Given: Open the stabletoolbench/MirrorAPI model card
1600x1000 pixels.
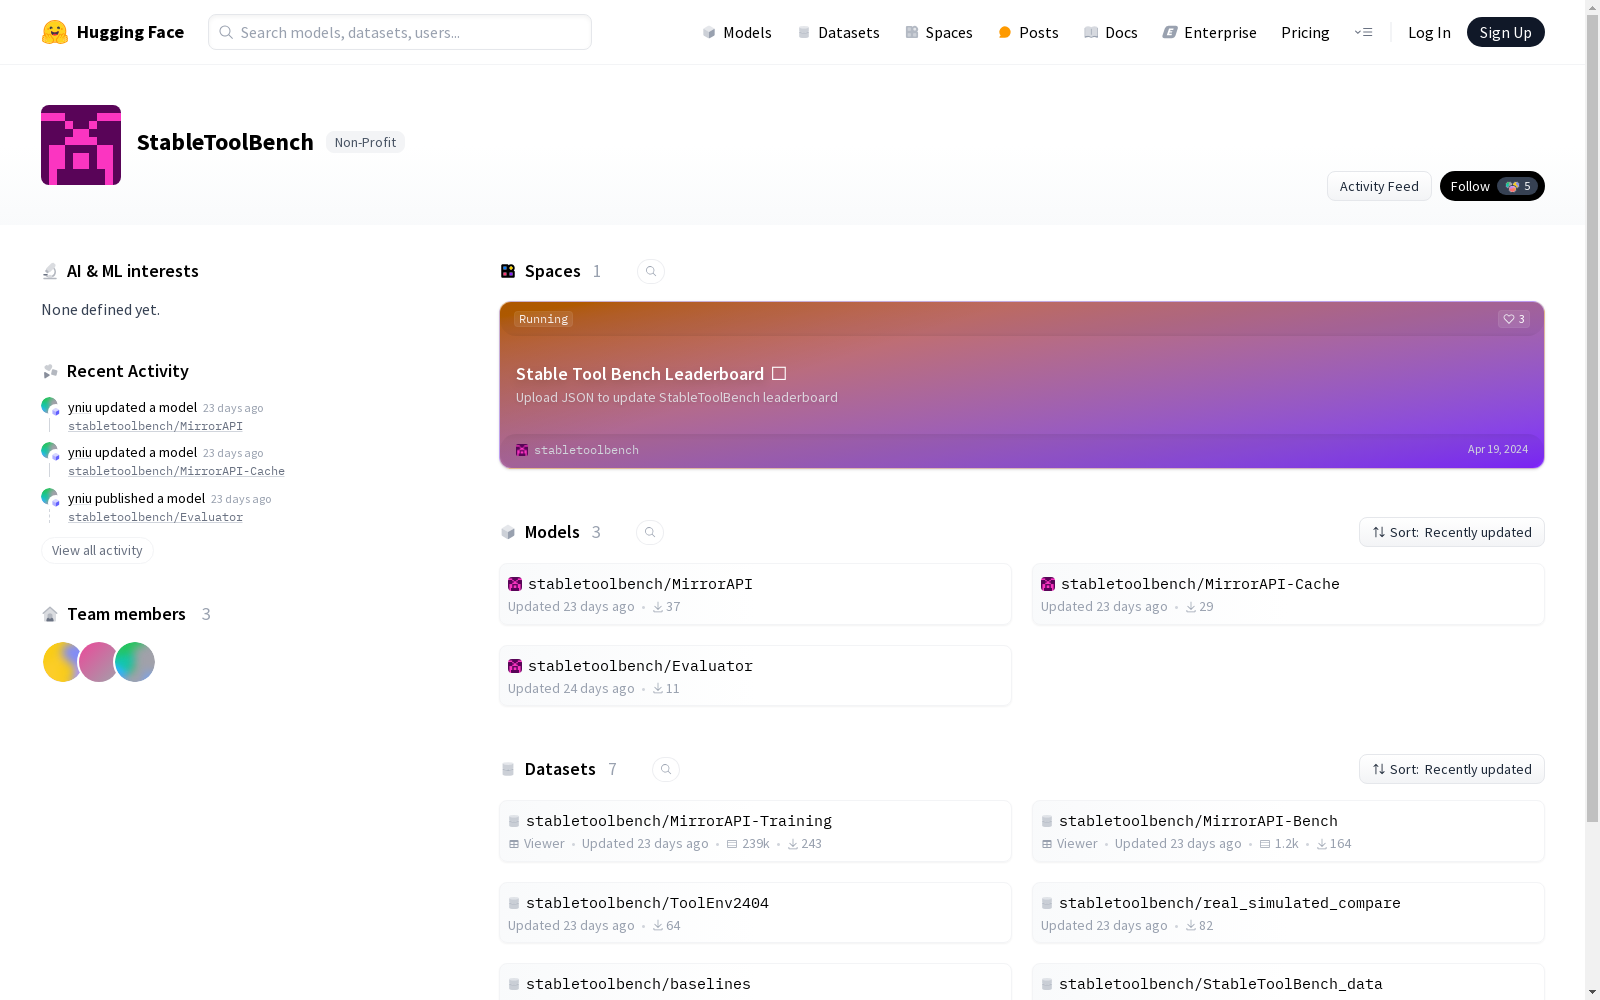Looking at the screenshot, I should [755, 594].
